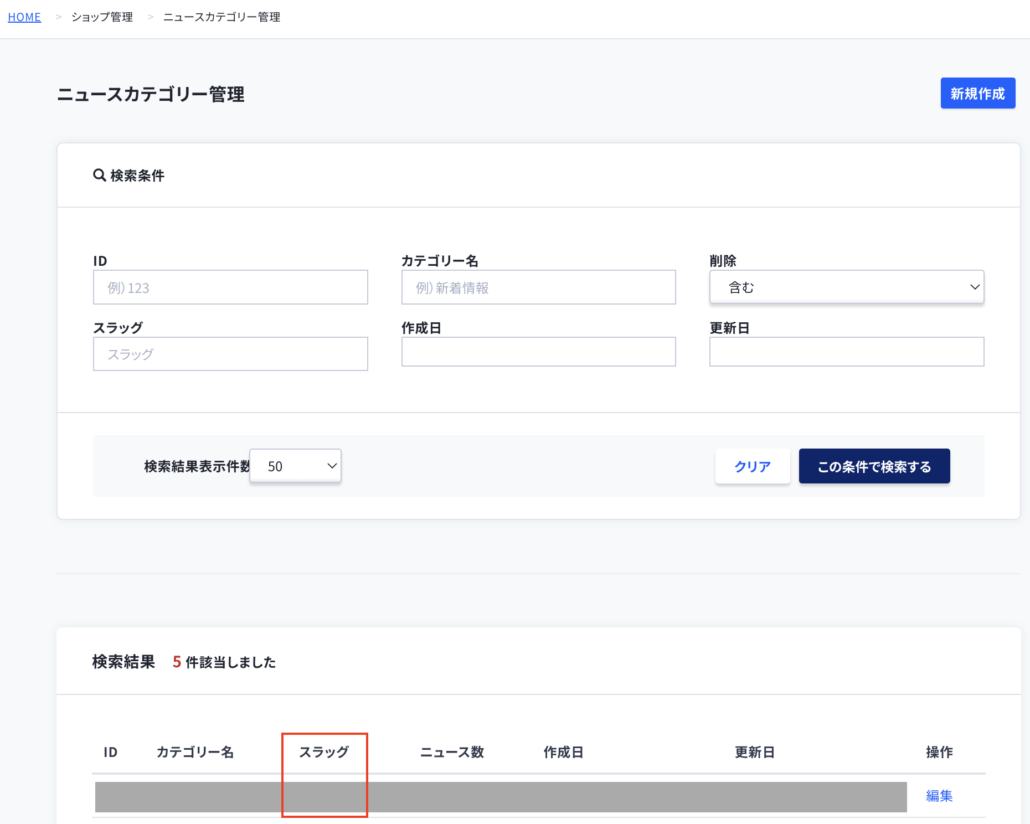Open the 削除 dropdown showing 含む

click(847, 287)
